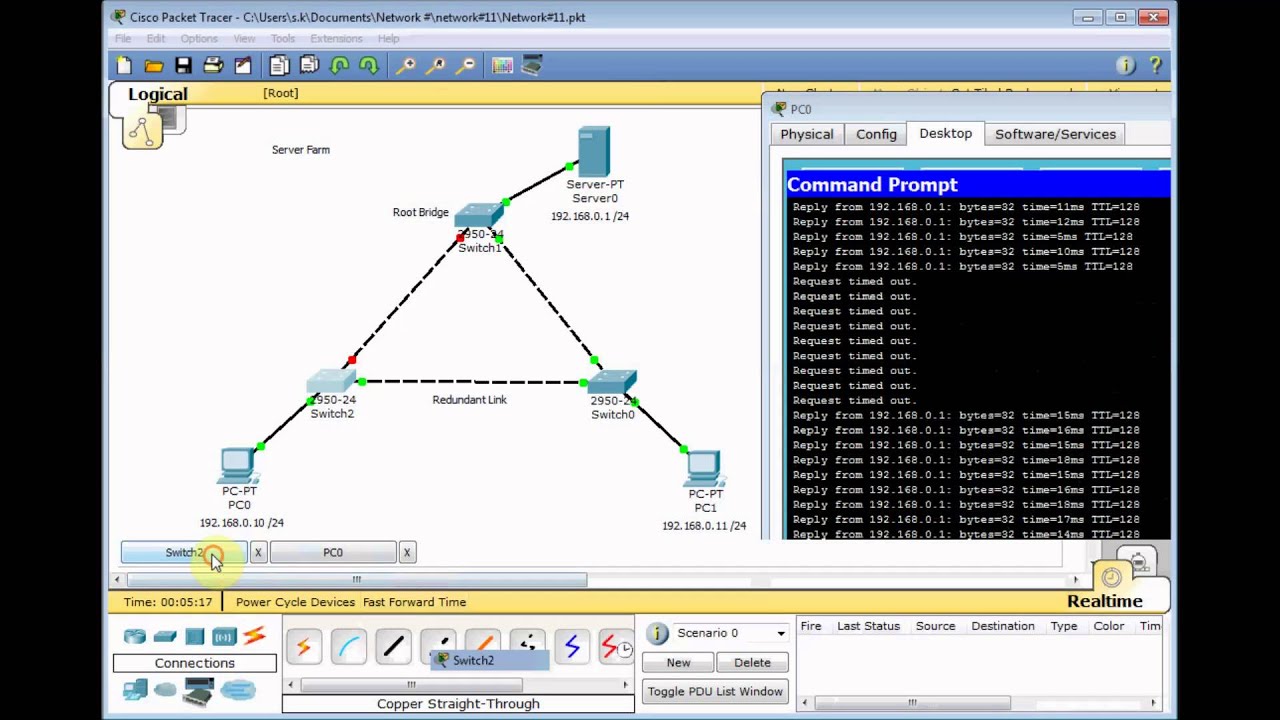Pick the automatic connection type lightning icon
The height and width of the screenshot is (720, 1280).
[304, 647]
